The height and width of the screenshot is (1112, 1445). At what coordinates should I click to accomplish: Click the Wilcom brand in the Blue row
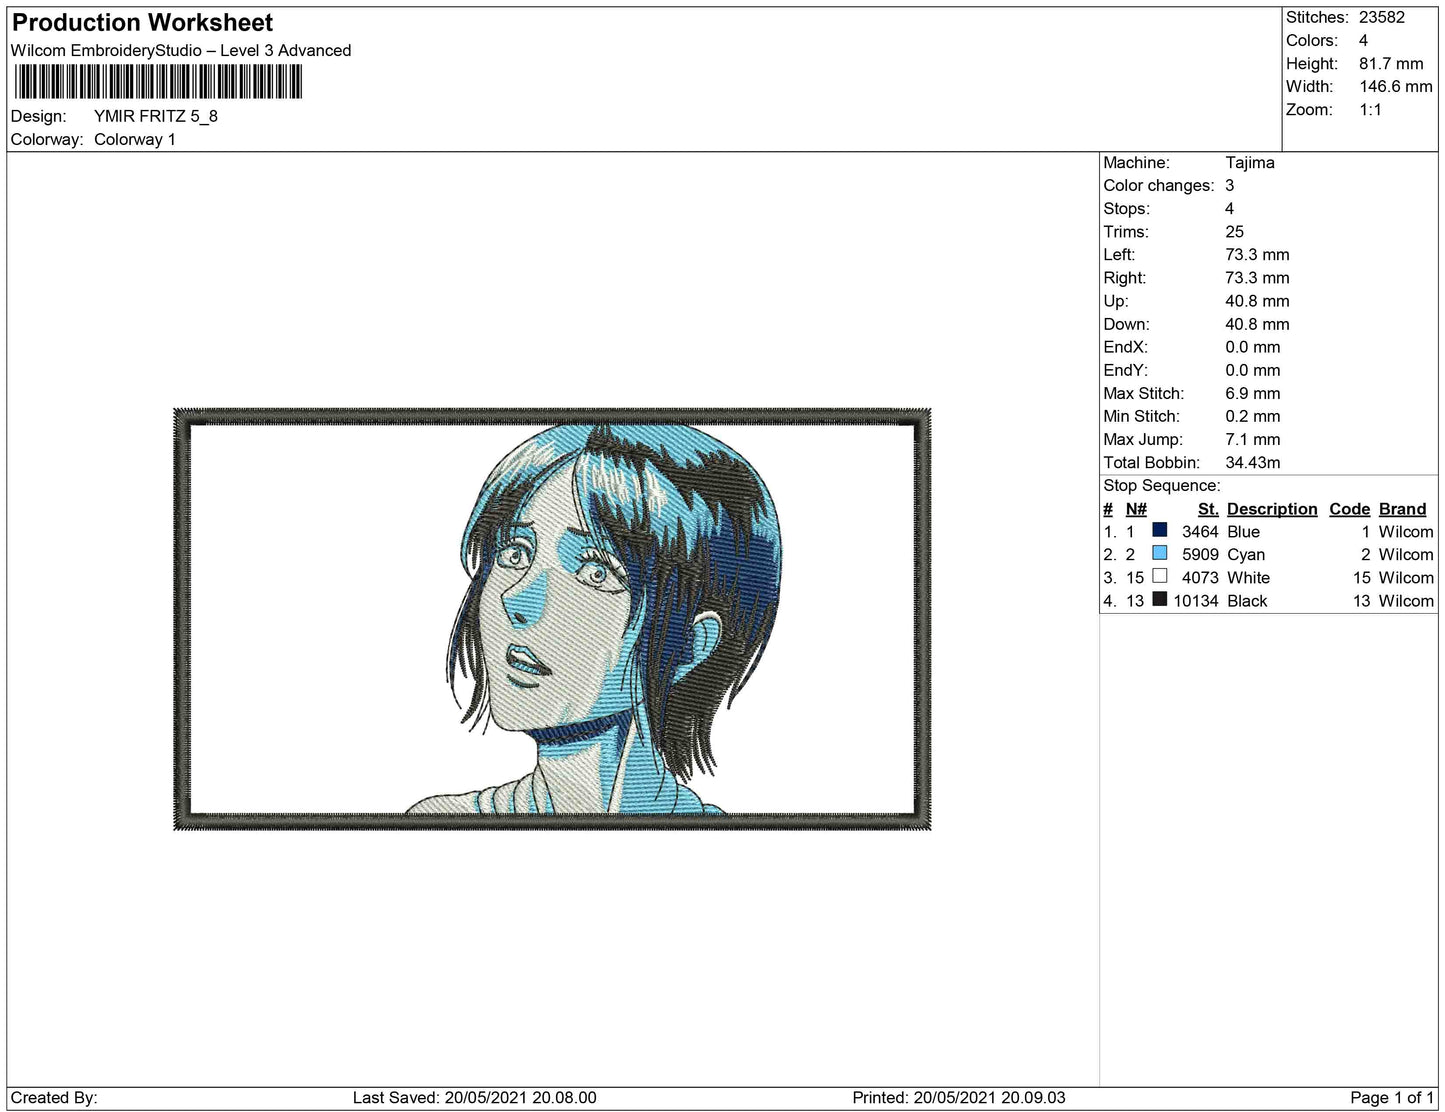tap(1406, 531)
